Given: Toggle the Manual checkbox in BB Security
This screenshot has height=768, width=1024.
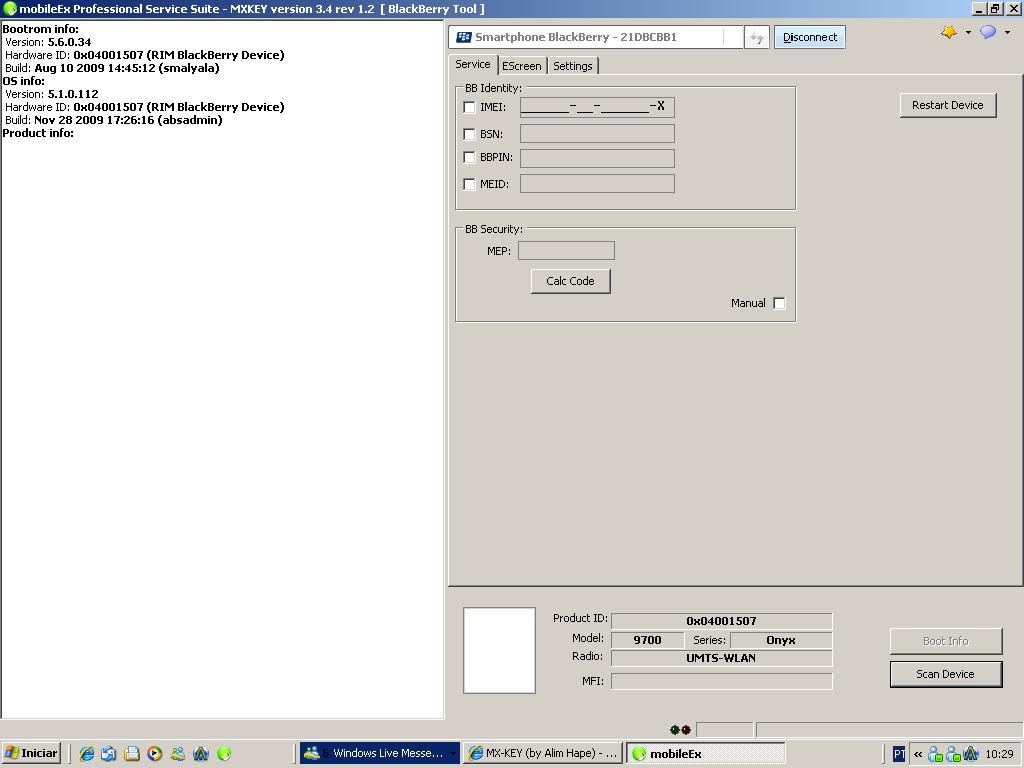Looking at the screenshot, I should click(779, 303).
